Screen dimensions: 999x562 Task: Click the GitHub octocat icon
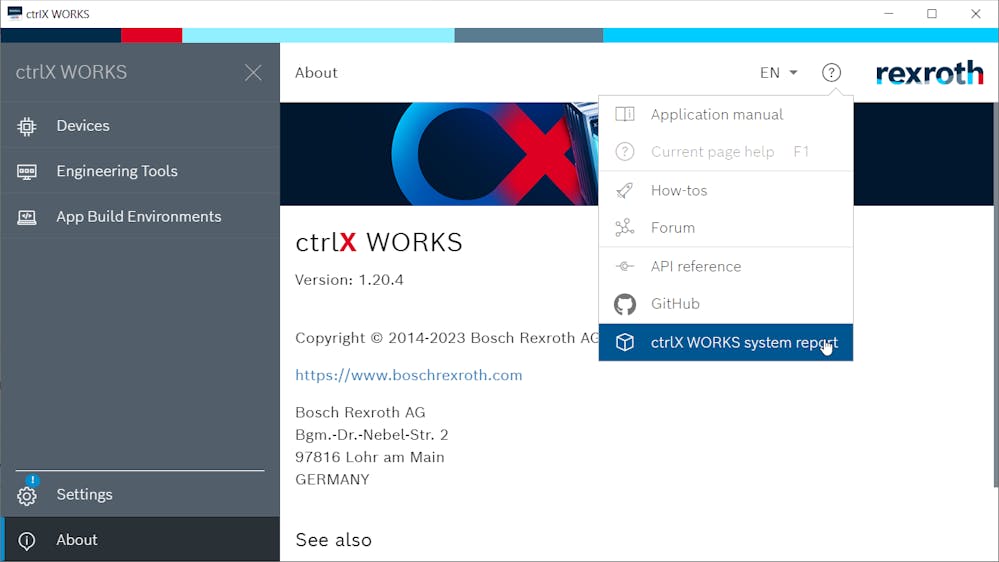(x=624, y=304)
